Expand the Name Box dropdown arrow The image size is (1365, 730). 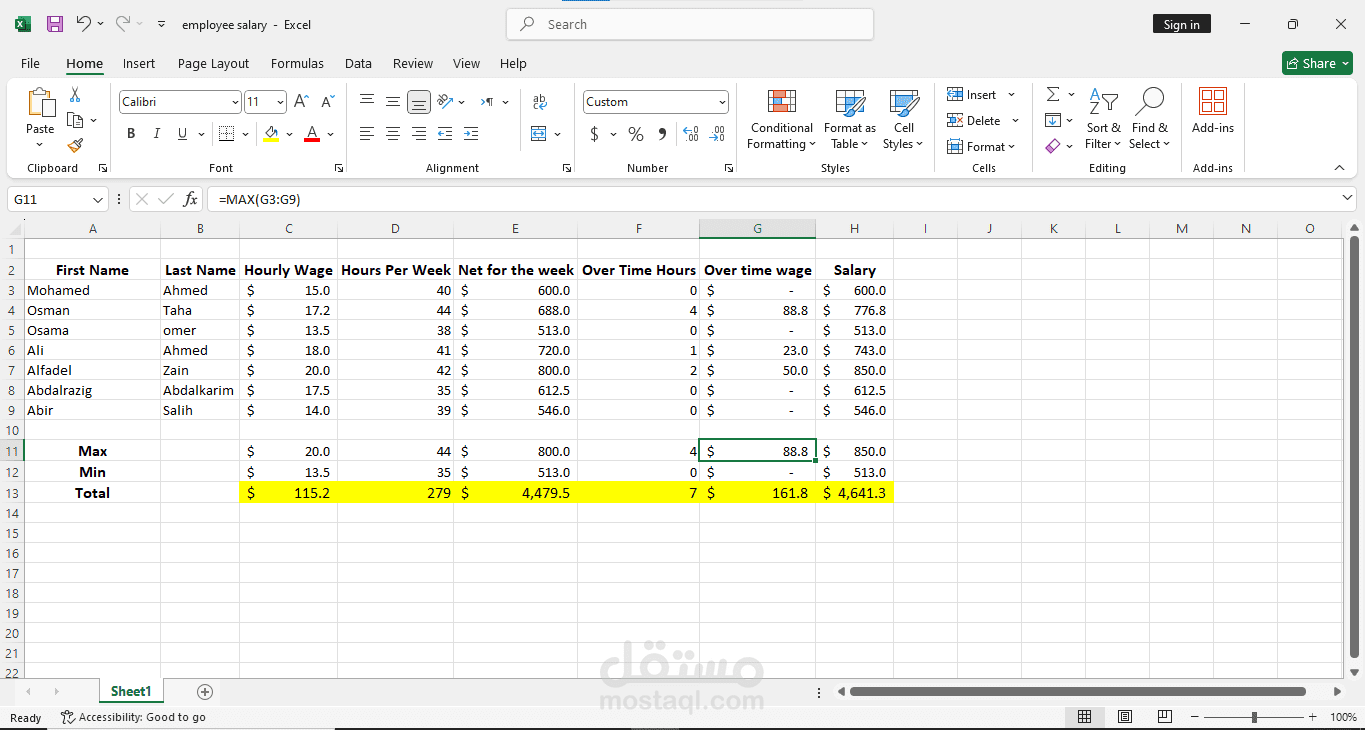click(98, 200)
